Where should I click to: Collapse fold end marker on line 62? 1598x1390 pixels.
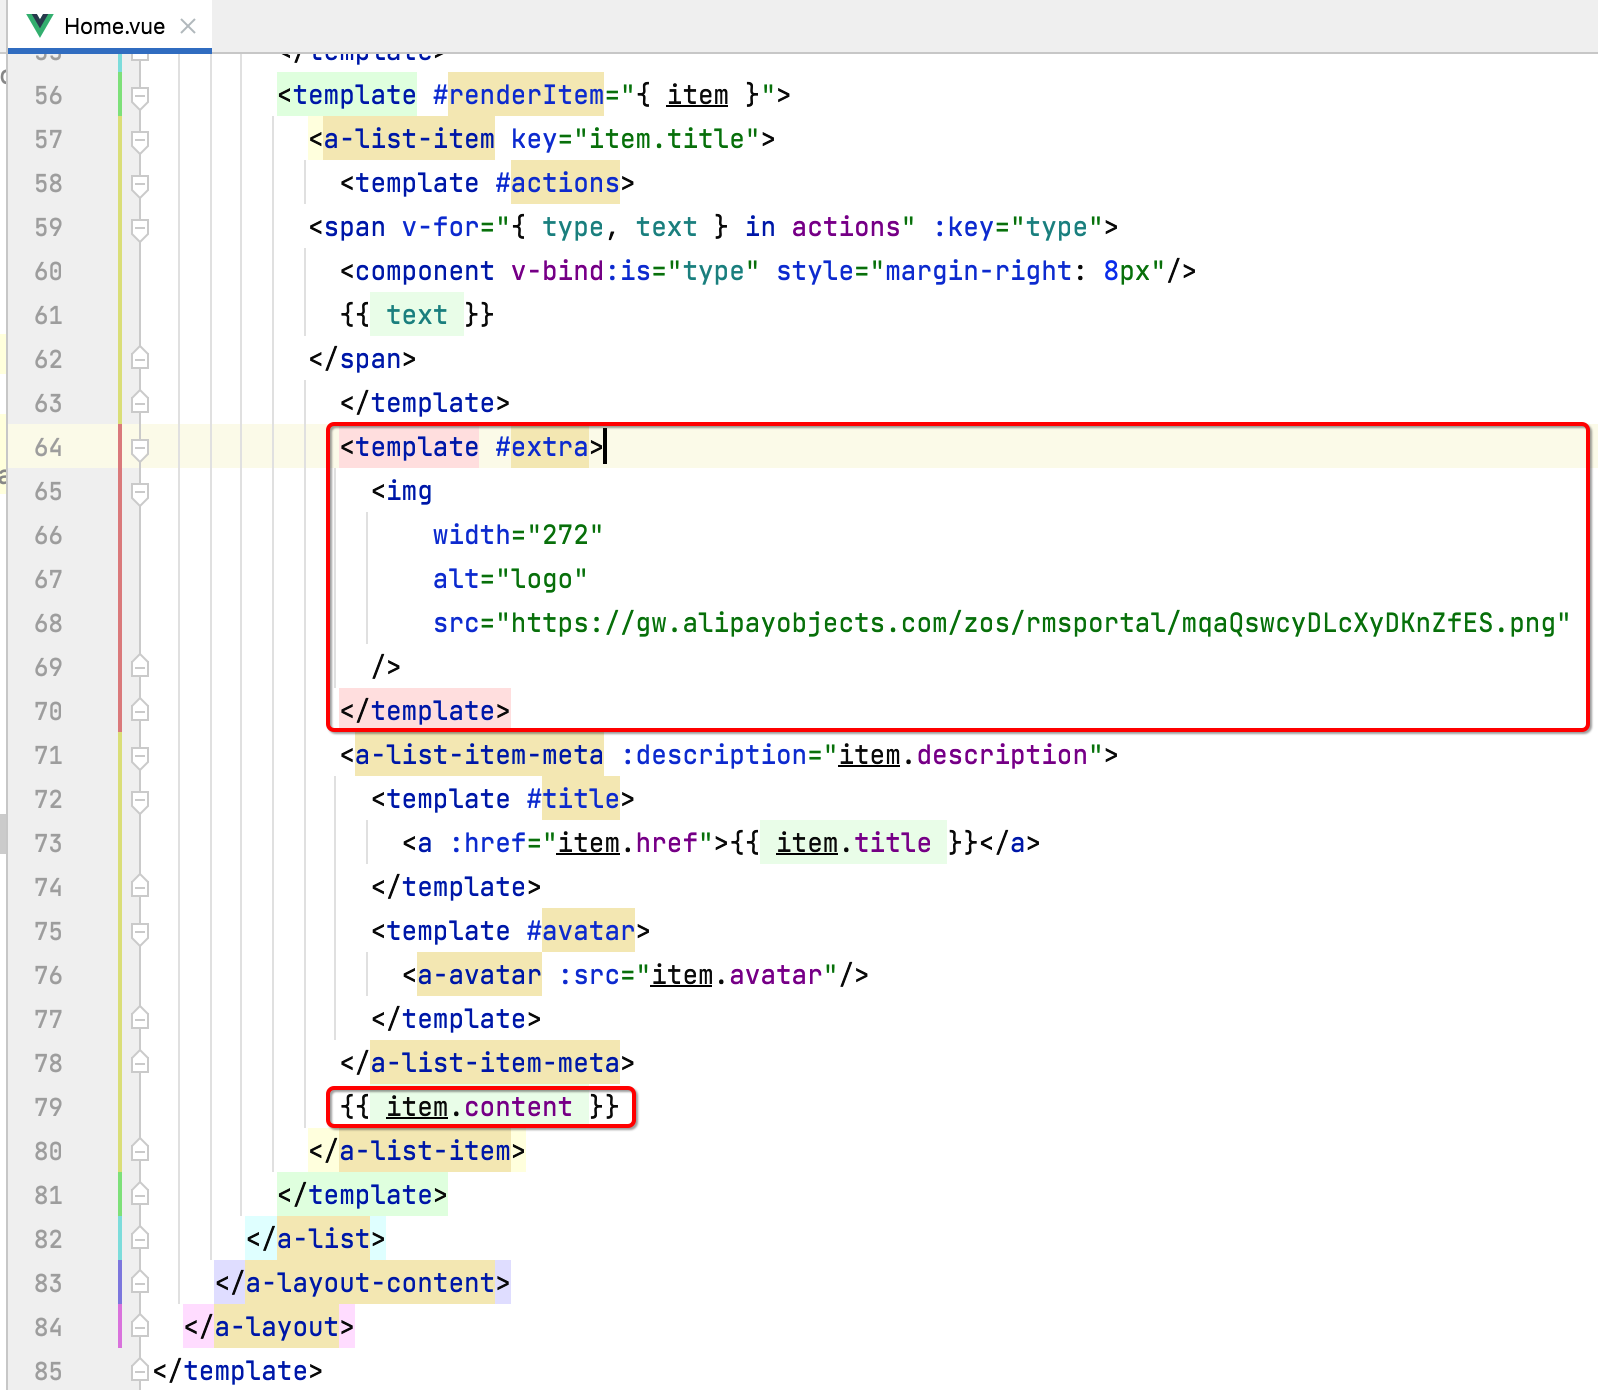pos(140,359)
